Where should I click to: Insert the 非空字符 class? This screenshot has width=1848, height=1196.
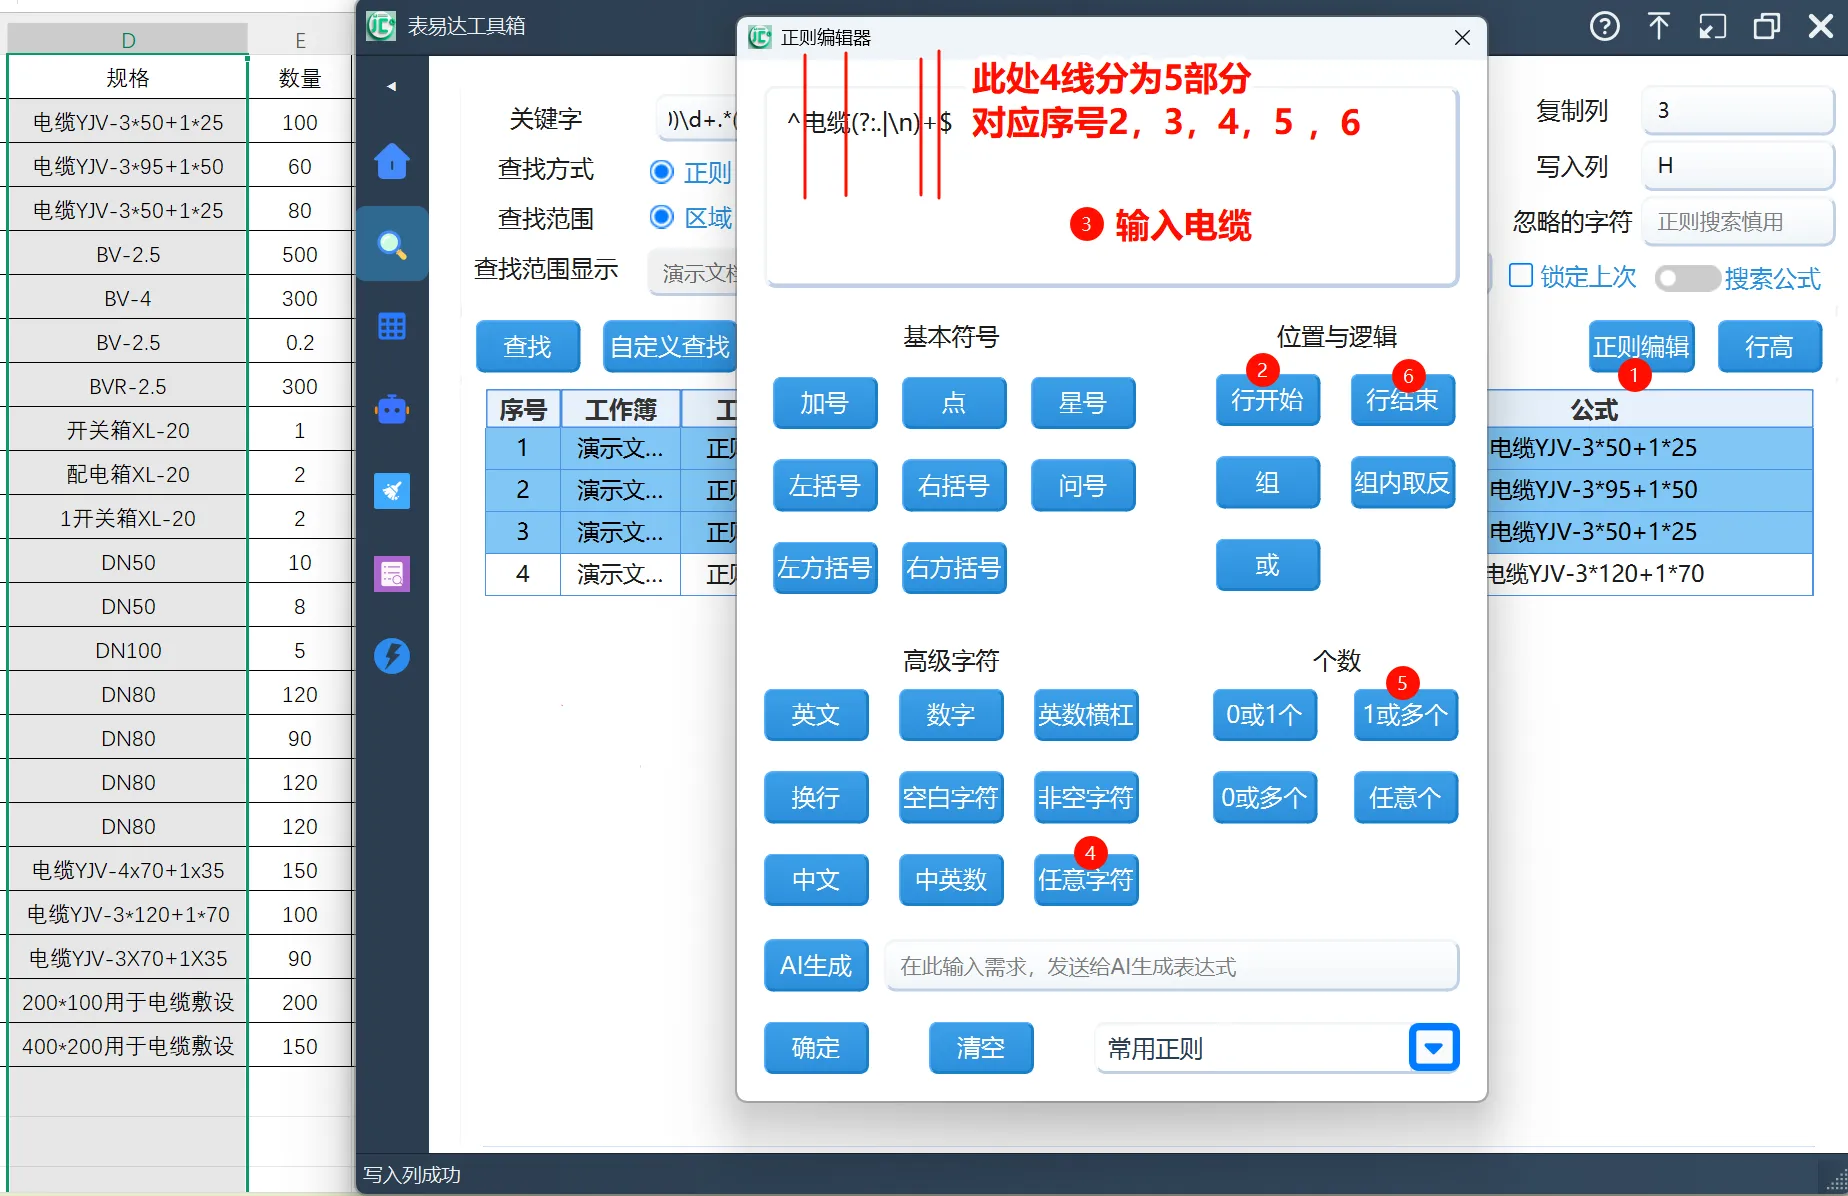click(x=1086, y=797)
